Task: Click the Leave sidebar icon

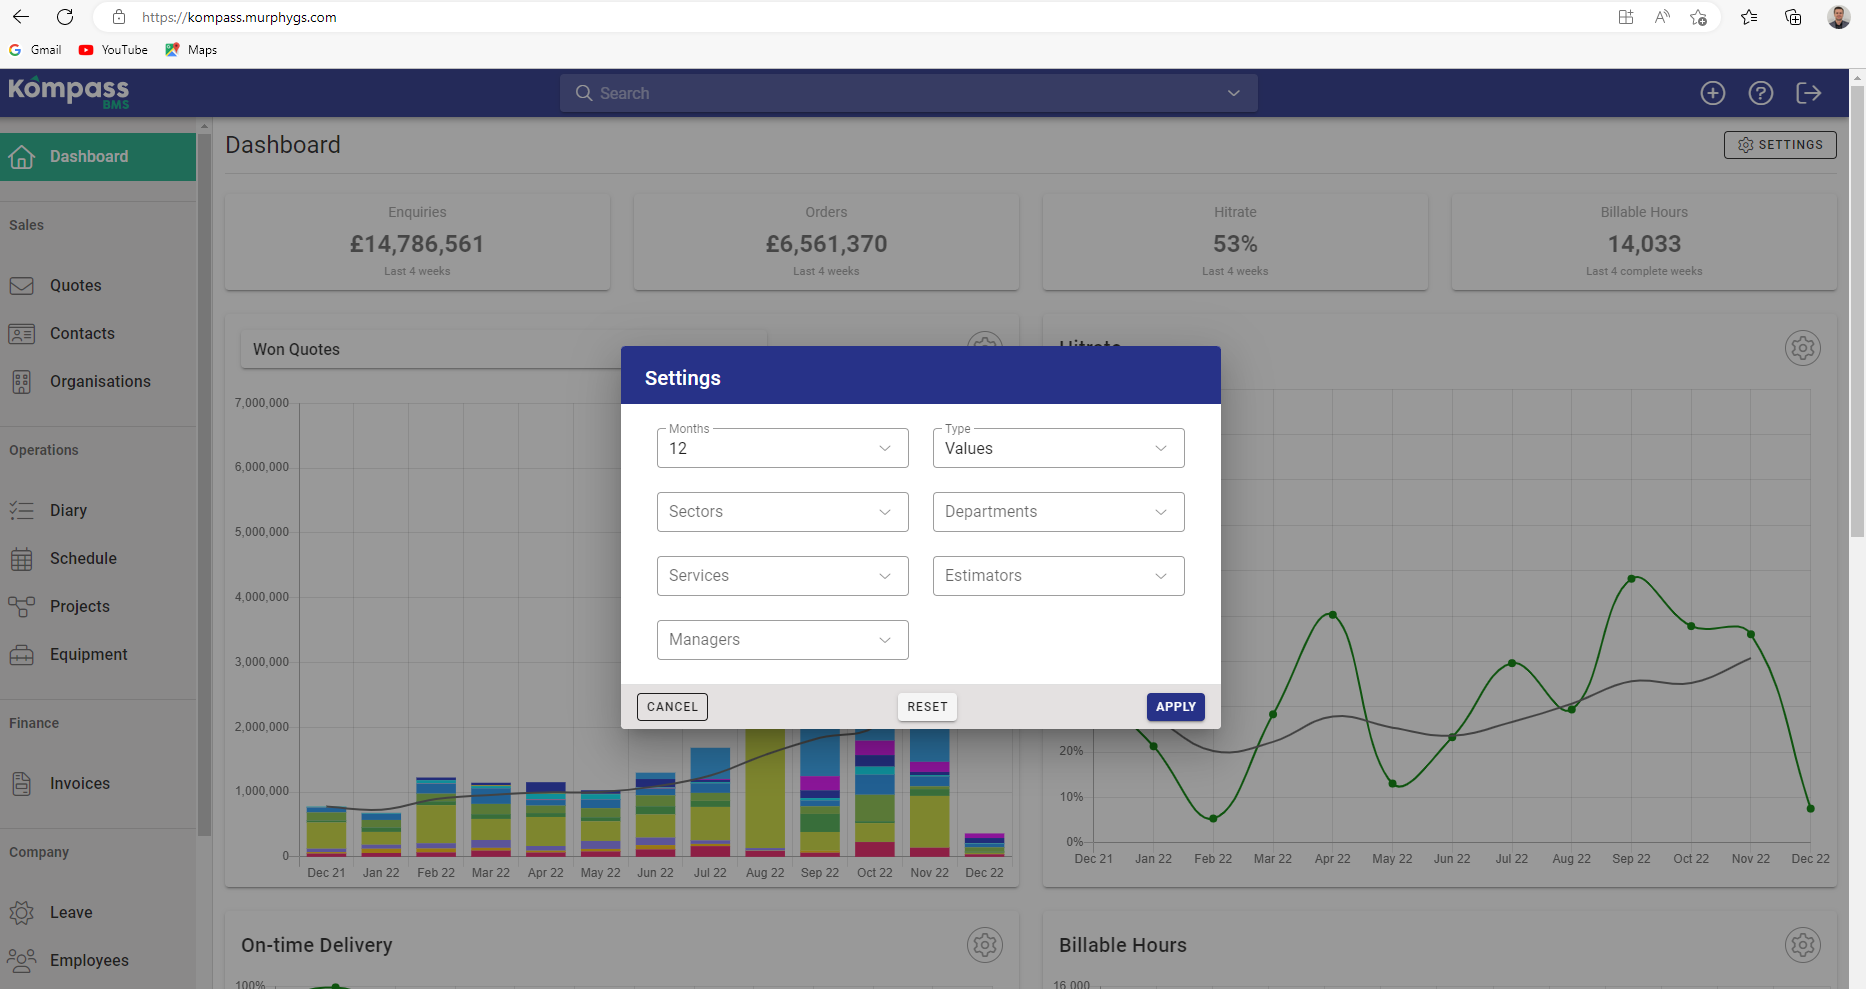Action: 21,913
